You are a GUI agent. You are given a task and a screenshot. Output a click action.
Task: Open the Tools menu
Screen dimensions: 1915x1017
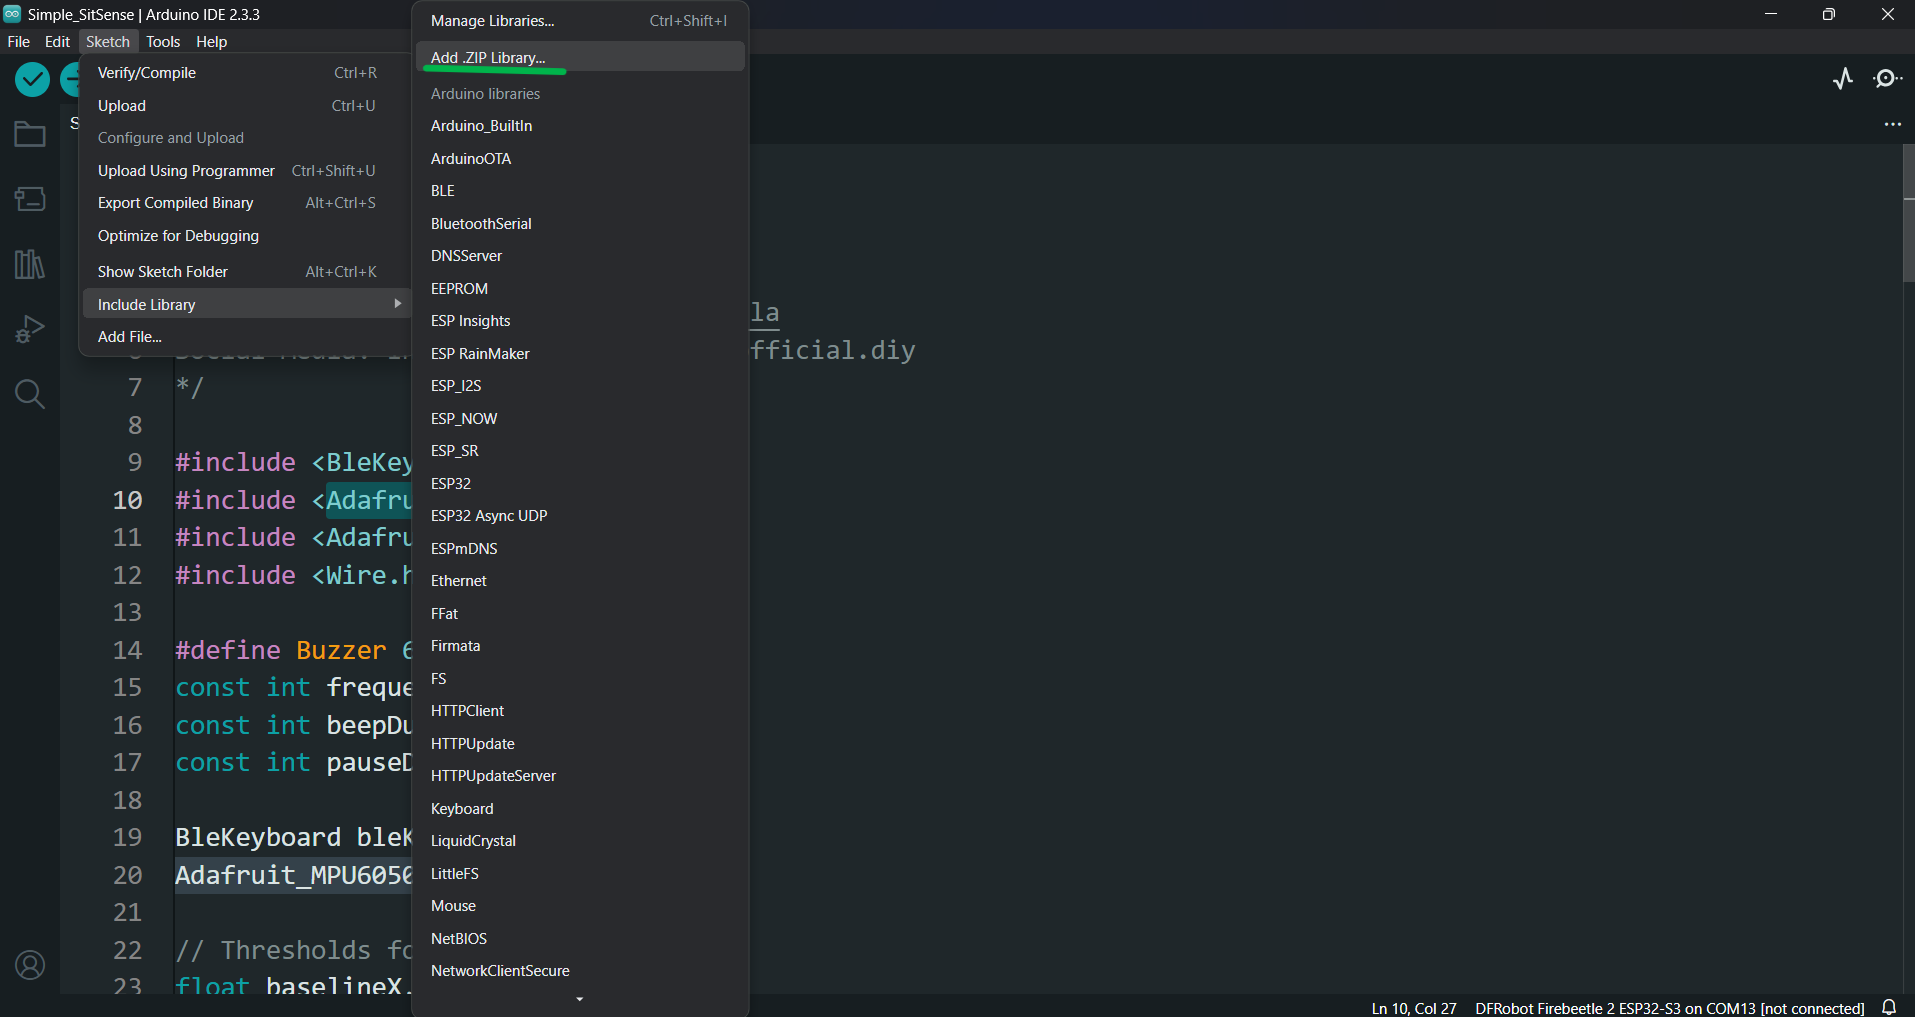(163, 41)
